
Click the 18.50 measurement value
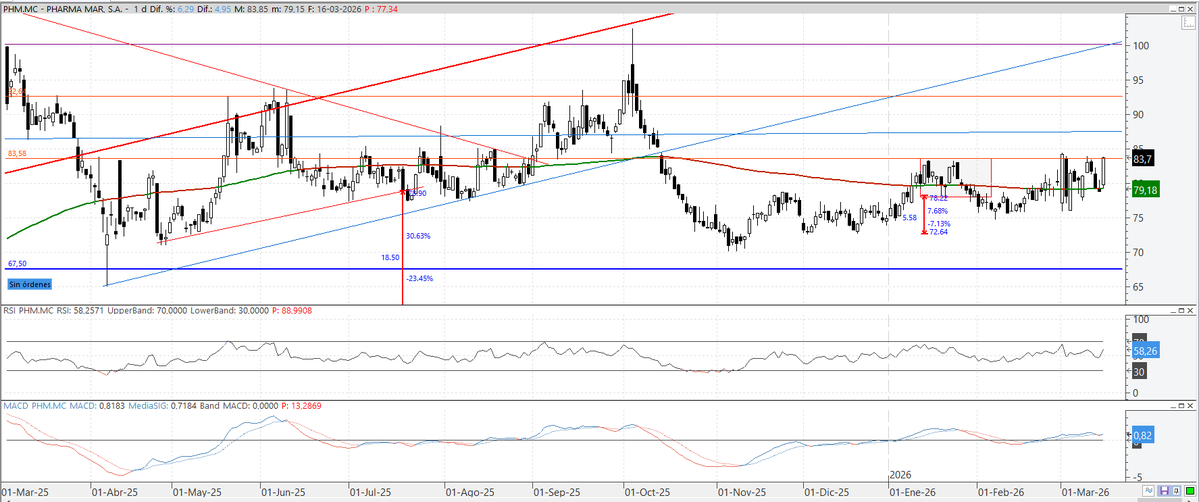(x=390, y=259)
